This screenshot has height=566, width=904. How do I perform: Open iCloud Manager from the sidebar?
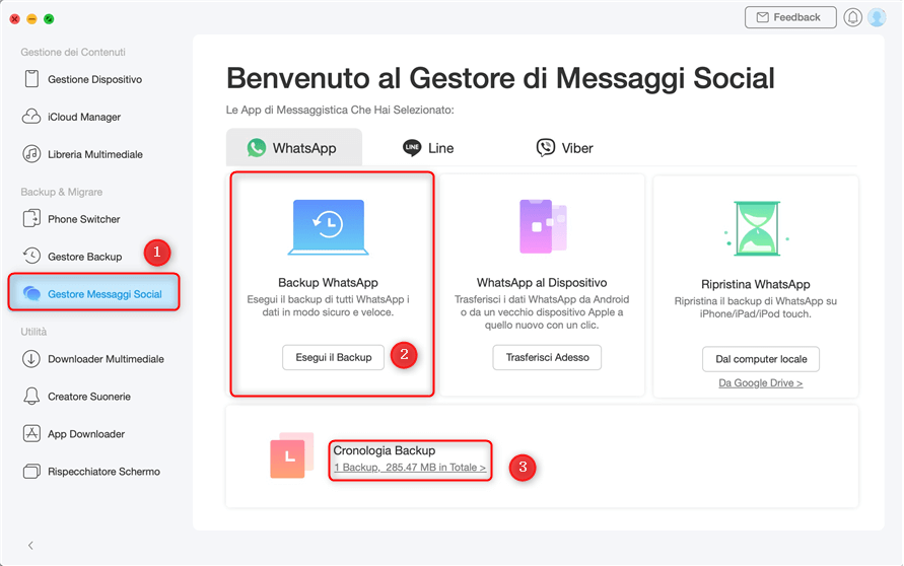click(84, 117)
